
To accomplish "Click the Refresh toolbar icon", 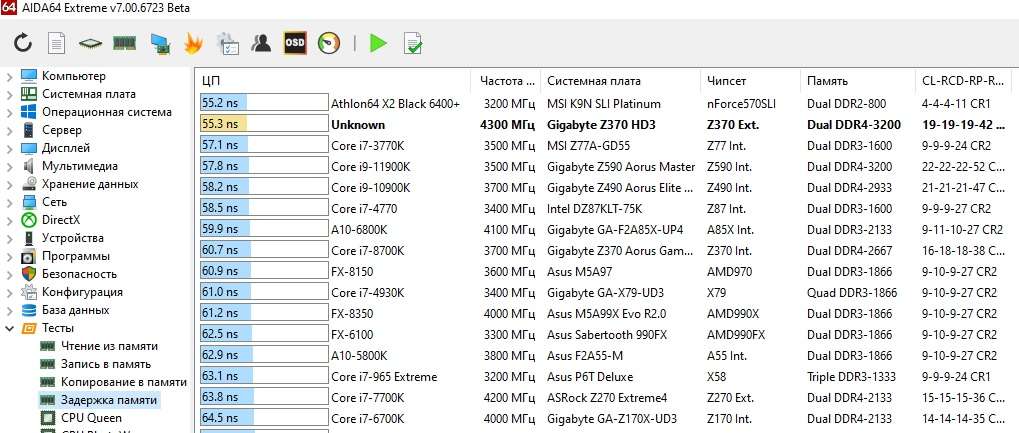I will 23,44.
